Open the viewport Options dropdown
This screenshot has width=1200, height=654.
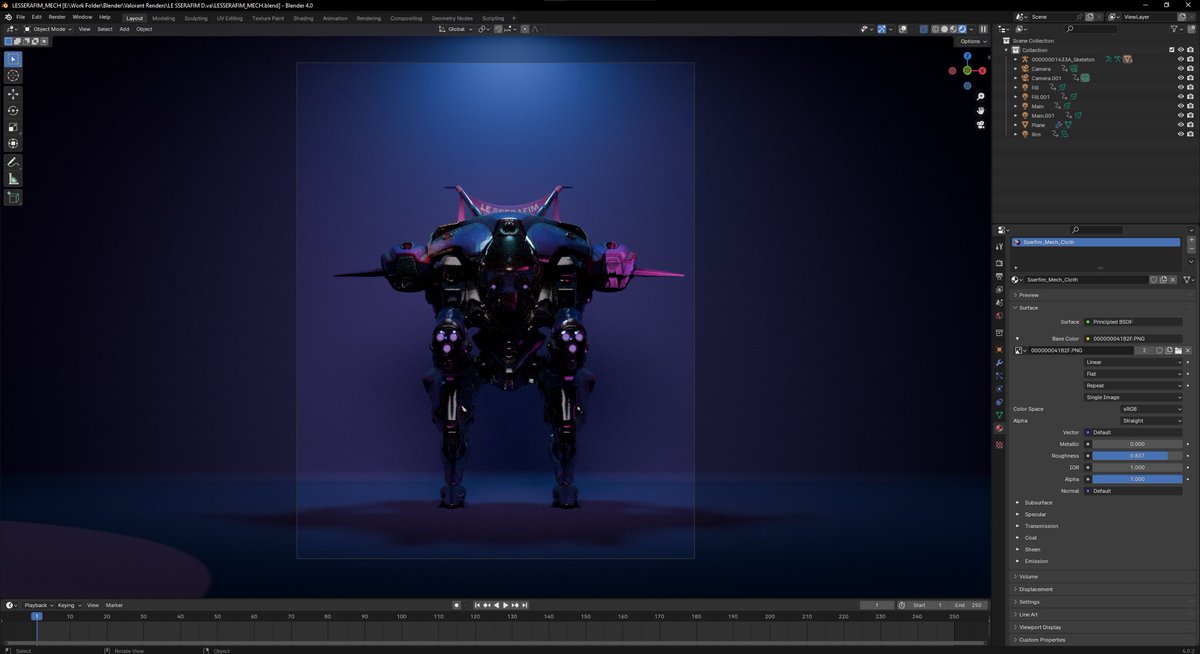click(972, 42)
